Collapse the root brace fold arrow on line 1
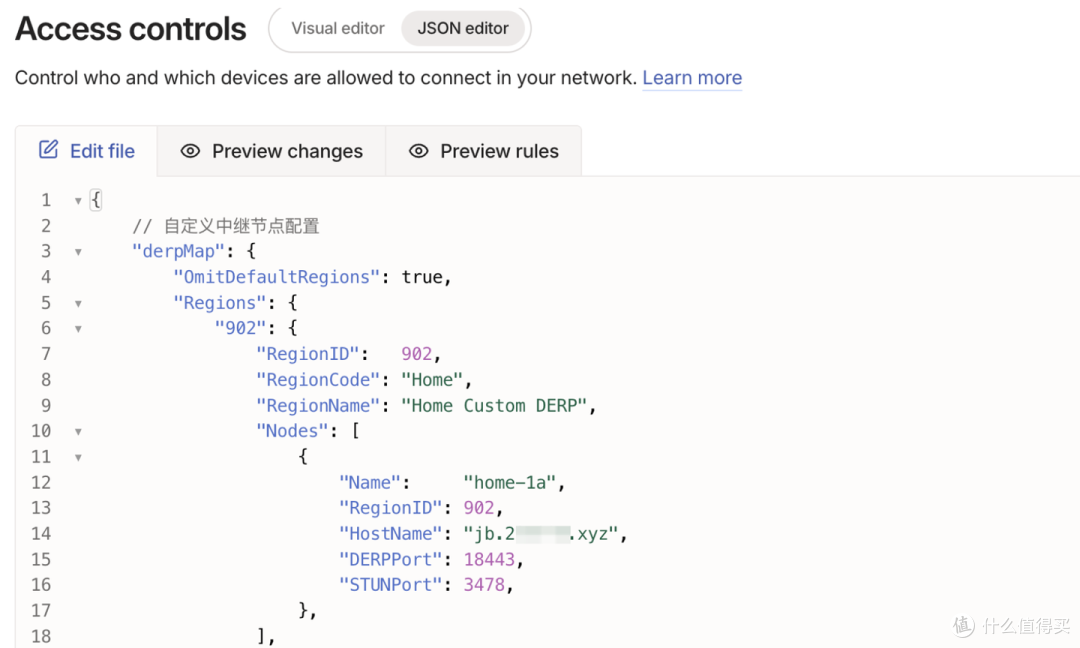 click(x=78, y=201)
